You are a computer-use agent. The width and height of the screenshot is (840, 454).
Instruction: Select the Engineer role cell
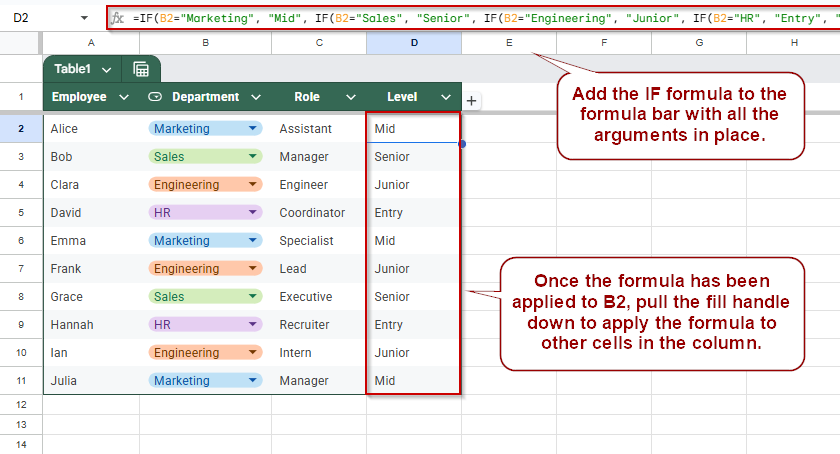pos(319,184)
